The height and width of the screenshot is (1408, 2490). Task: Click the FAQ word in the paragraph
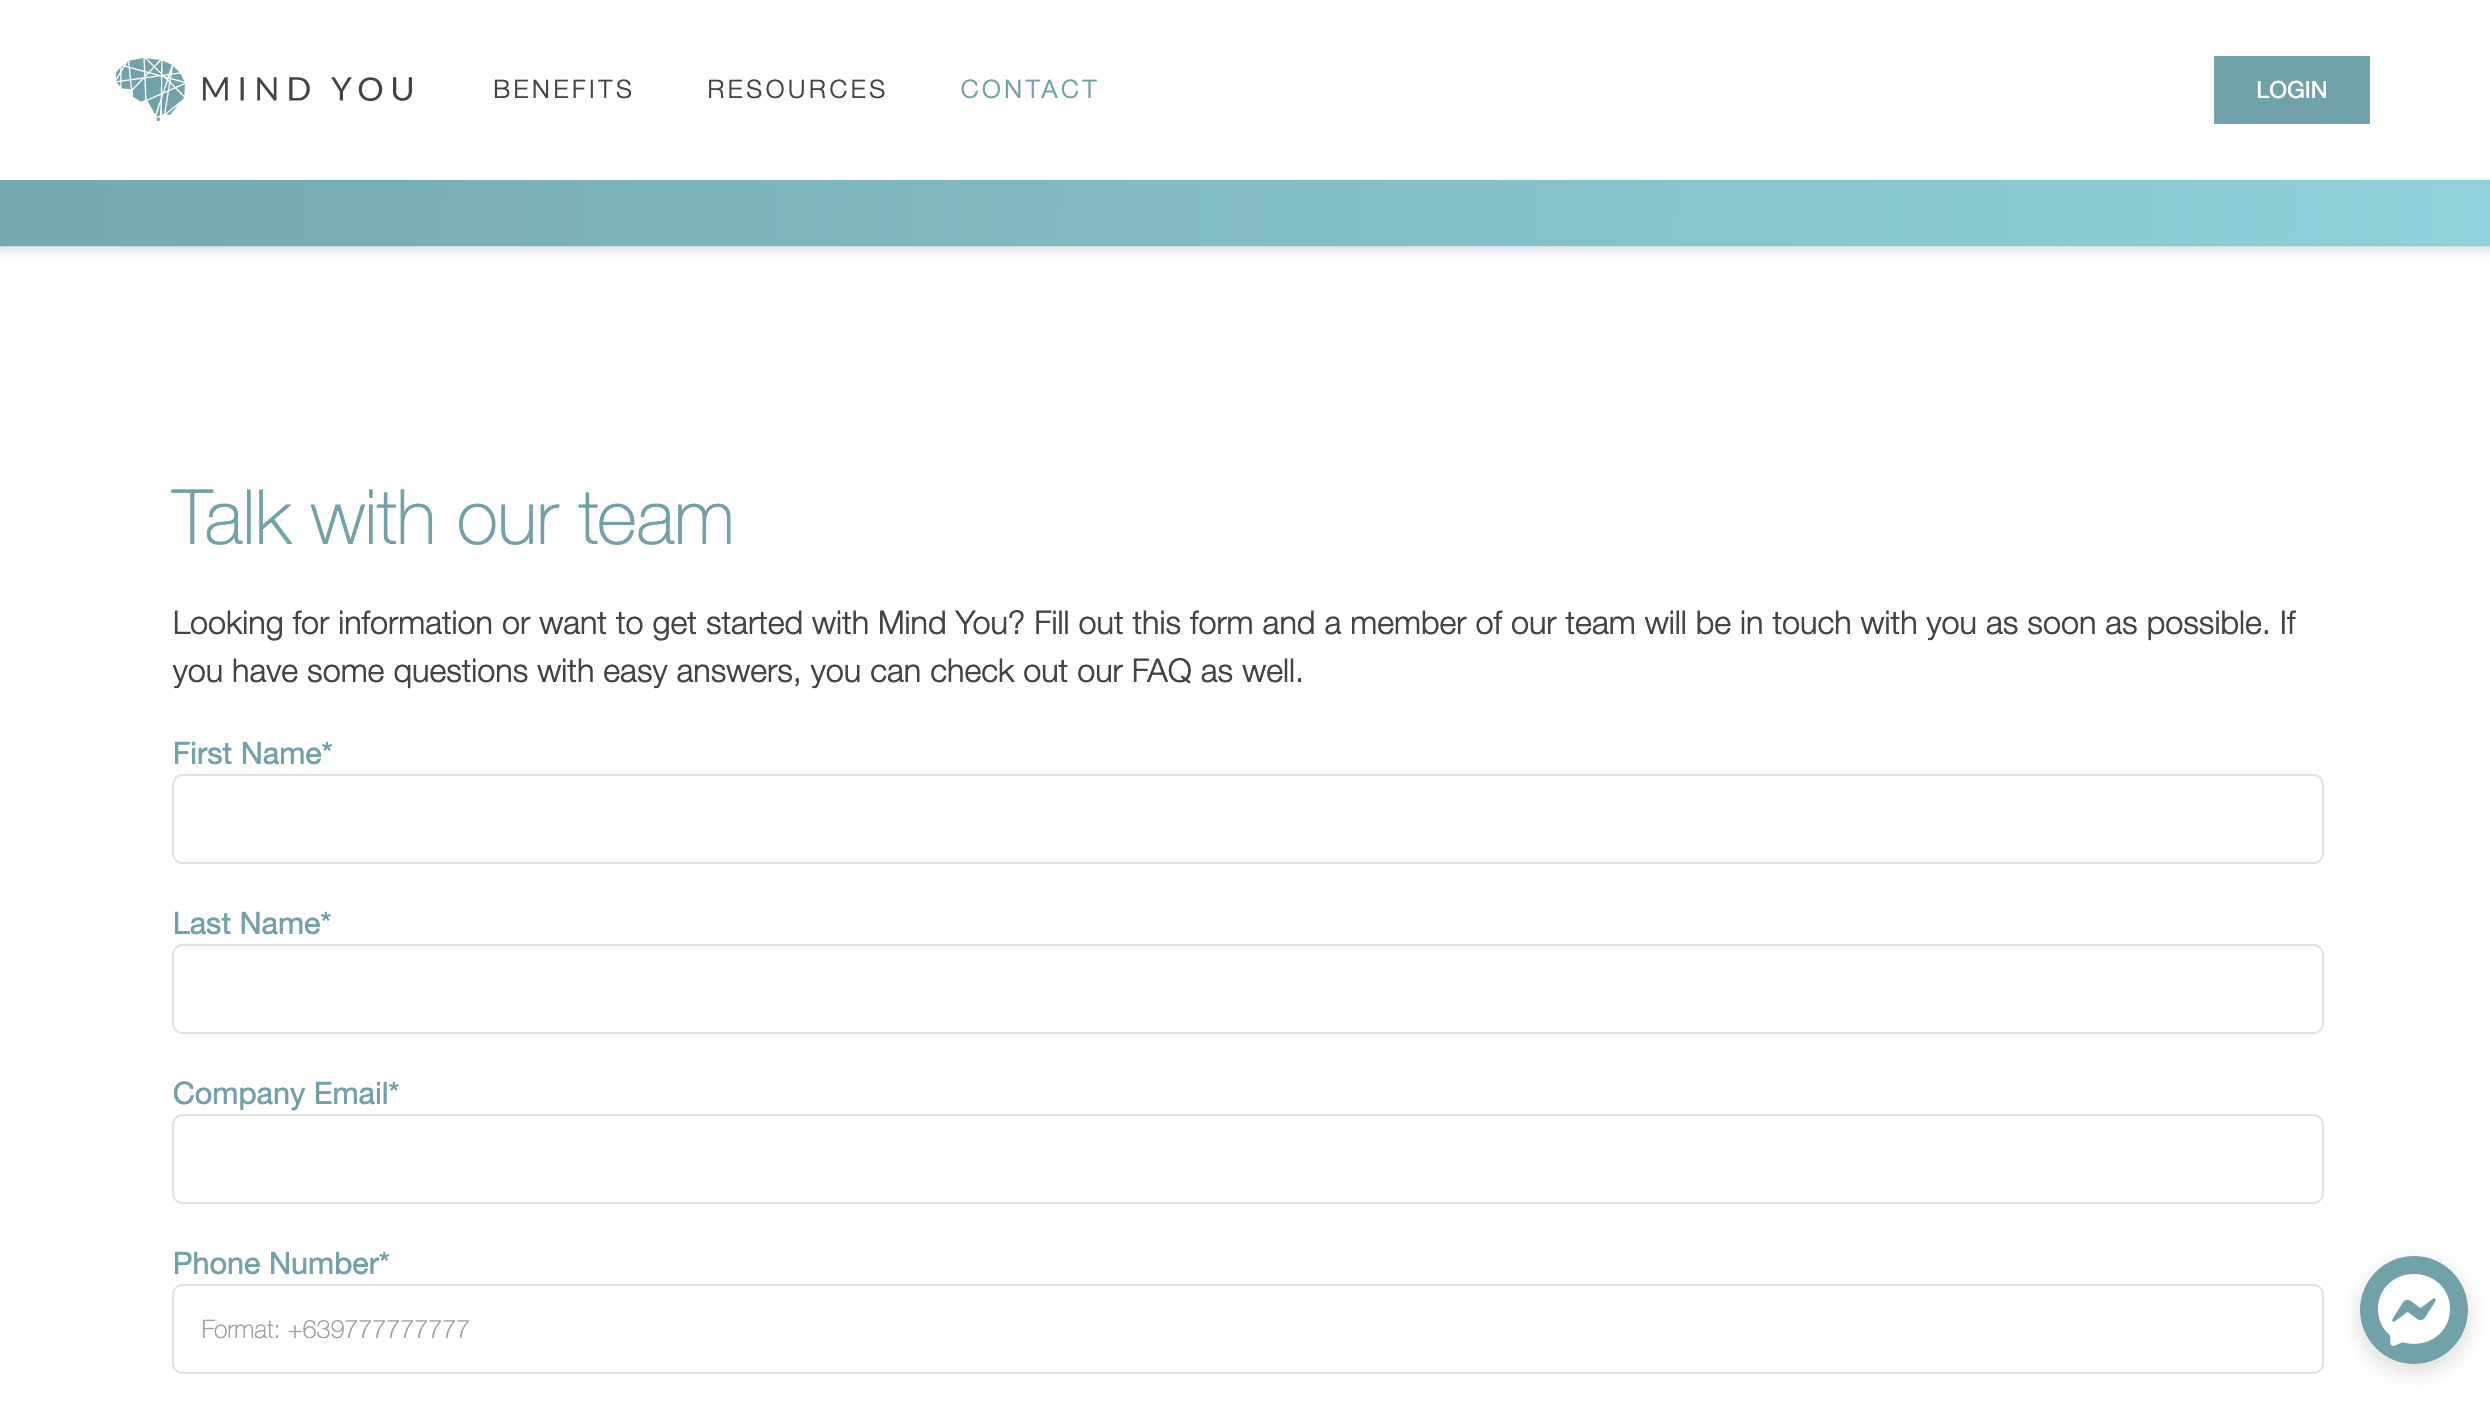tap(1161, 671)
